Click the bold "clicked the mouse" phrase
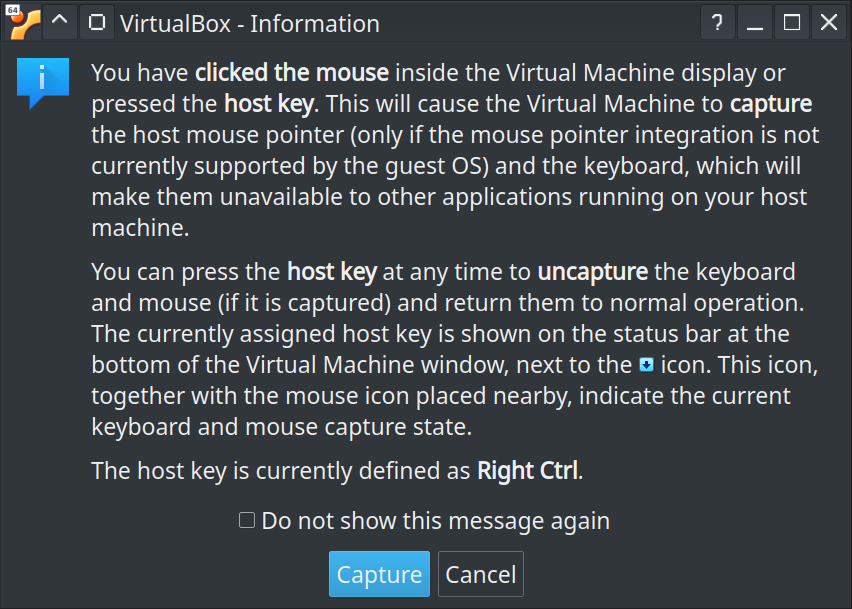 [x=291, y=73]
